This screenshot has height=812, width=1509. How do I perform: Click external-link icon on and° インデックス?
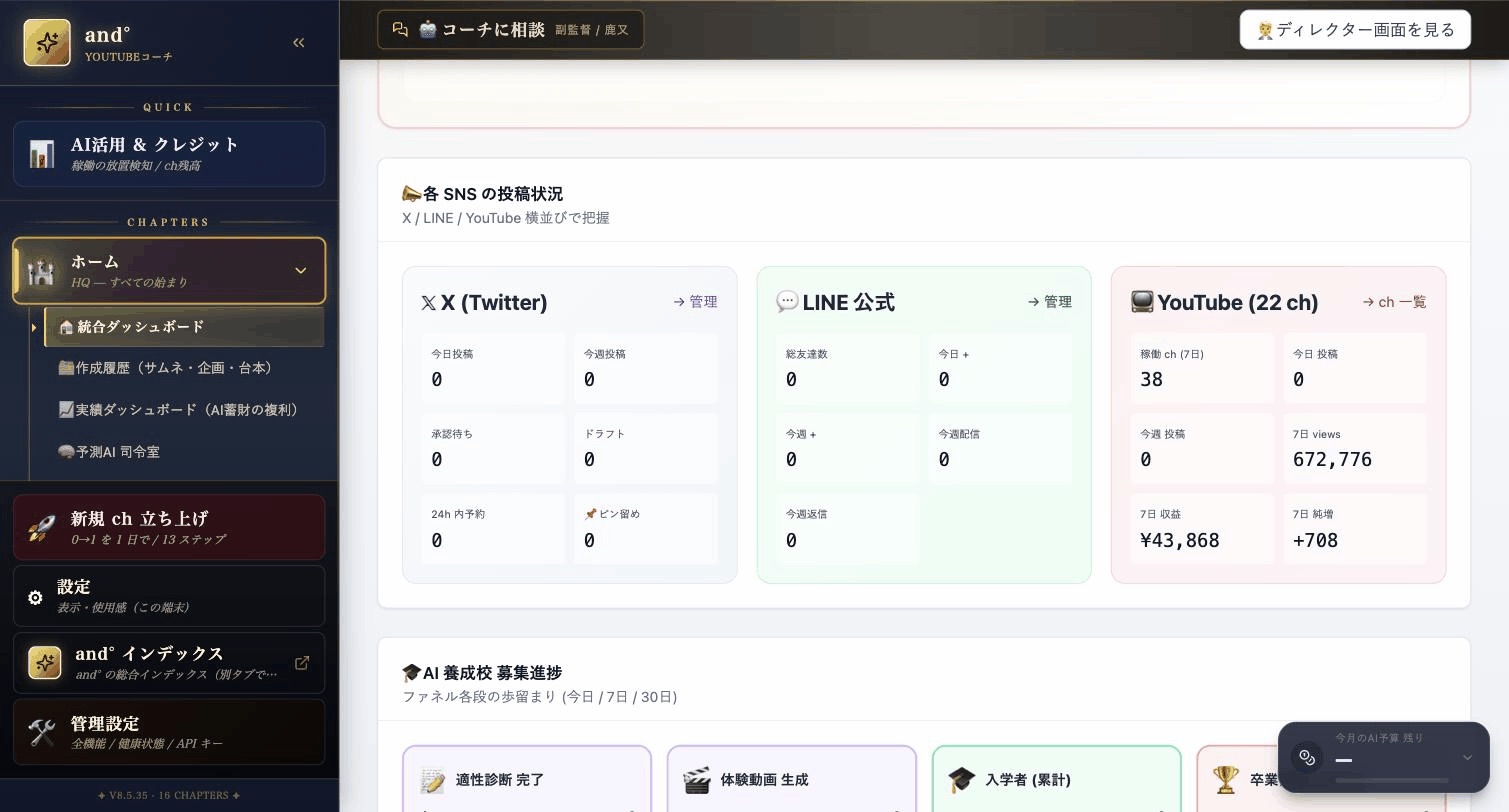tap(302, 663)
